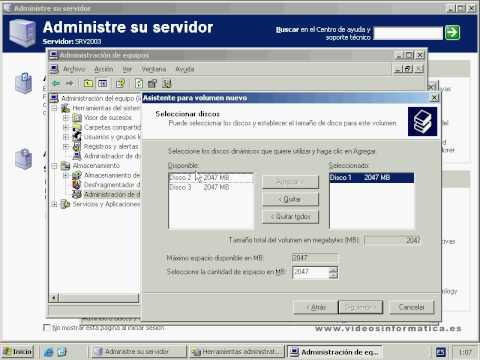Decrease the space amount with the down spinner

point(333,275)
